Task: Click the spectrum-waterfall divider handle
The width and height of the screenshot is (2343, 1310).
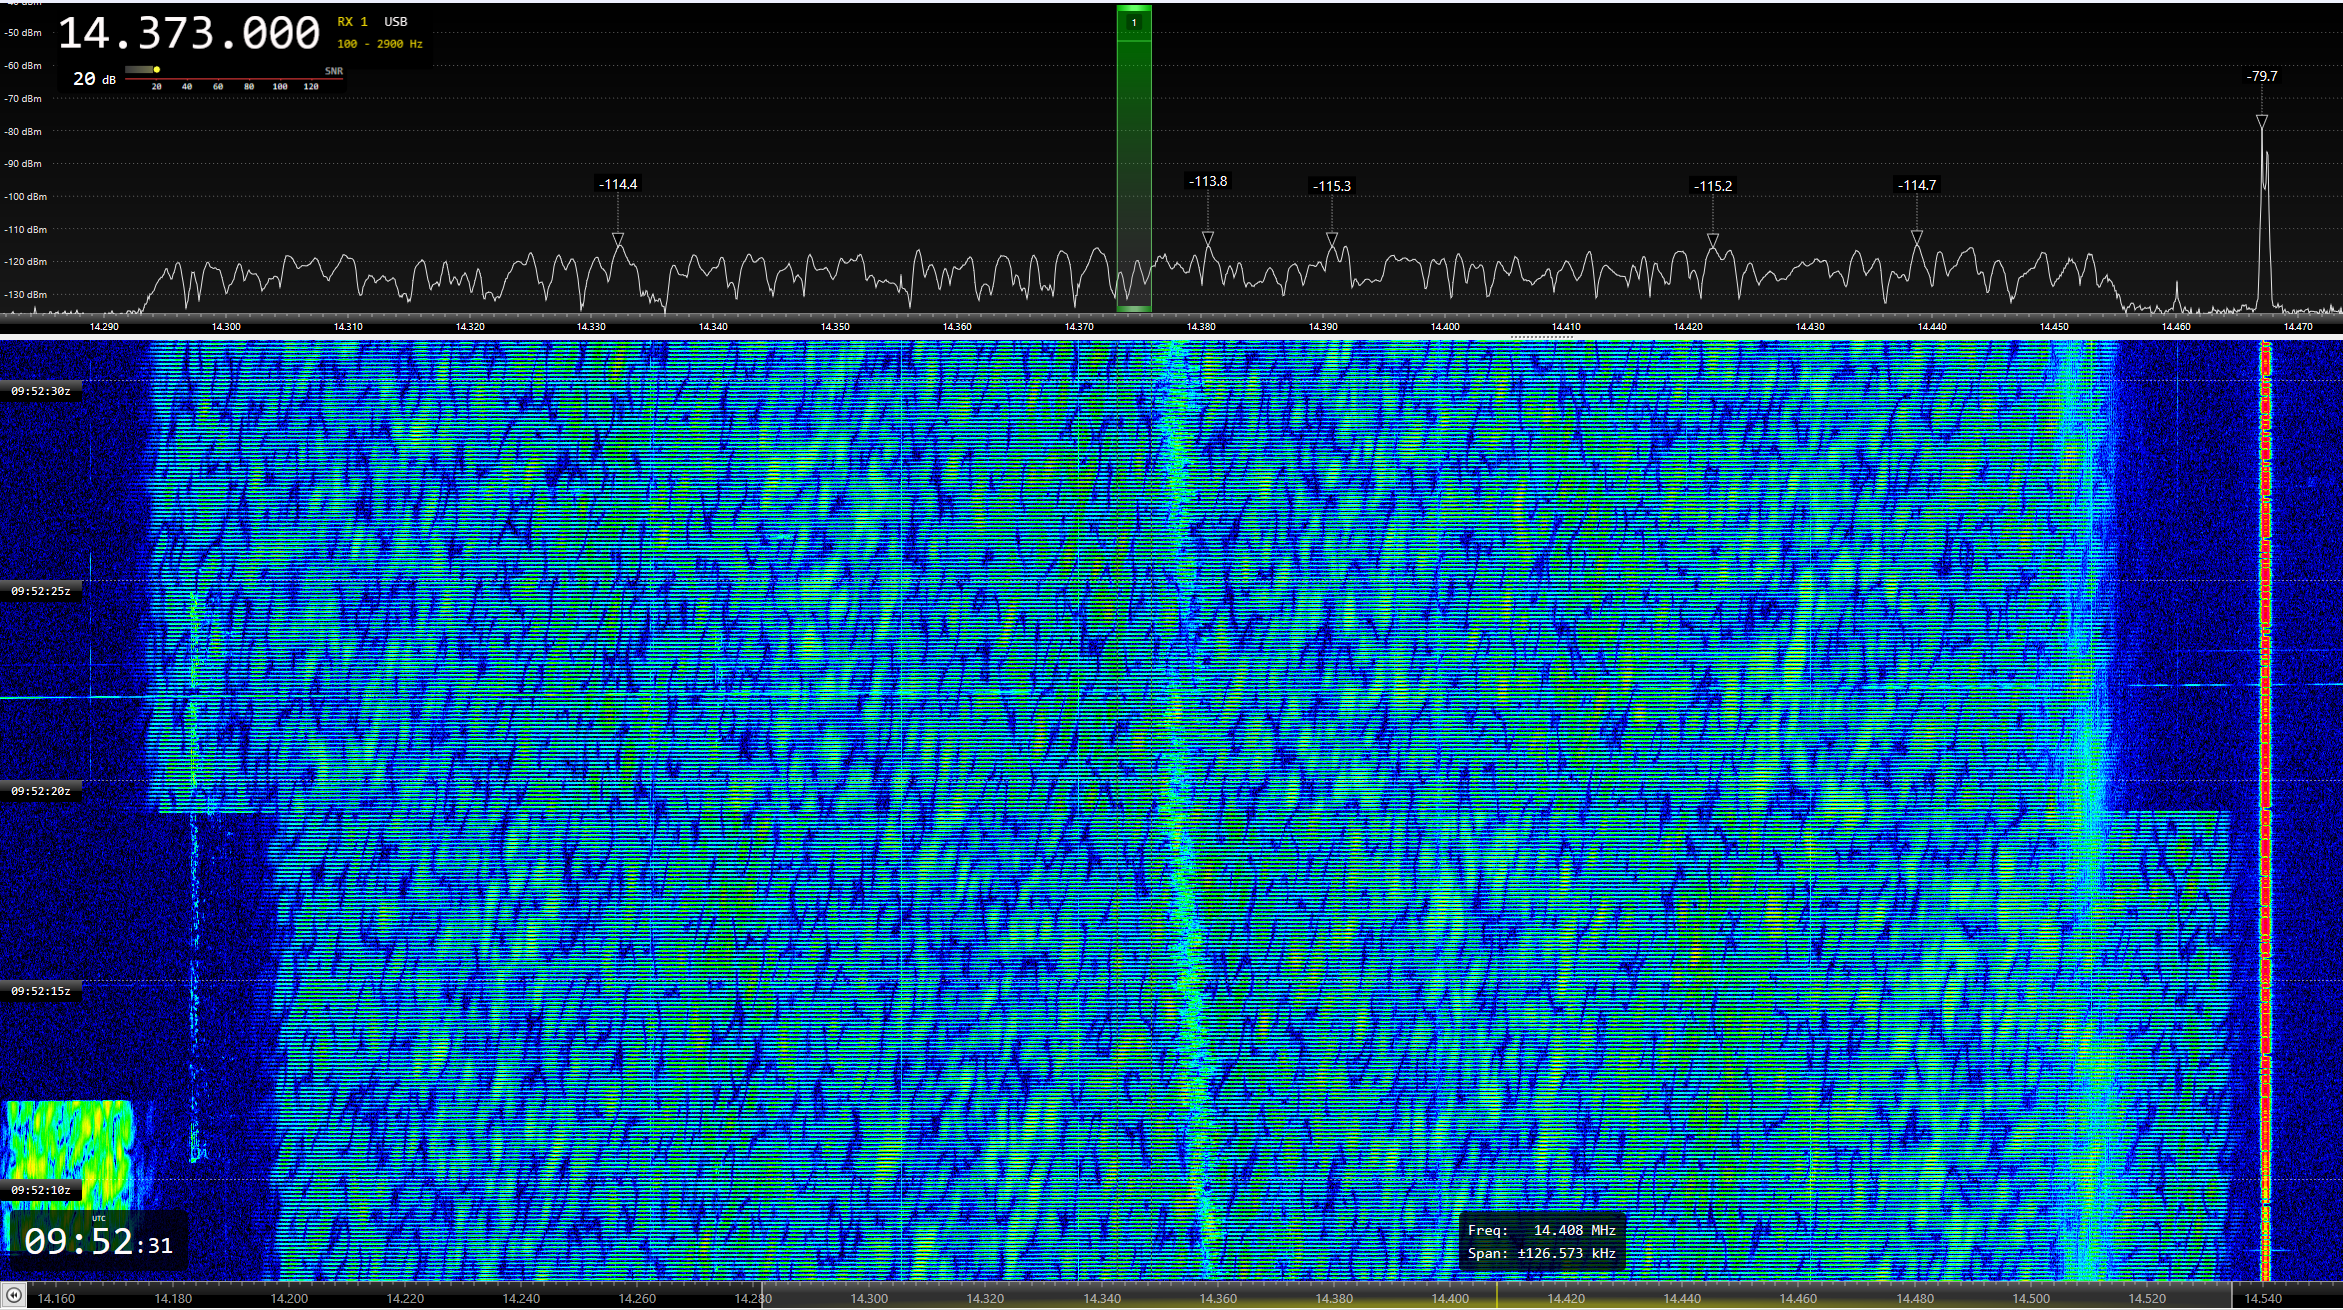Action: (1541, 337)
